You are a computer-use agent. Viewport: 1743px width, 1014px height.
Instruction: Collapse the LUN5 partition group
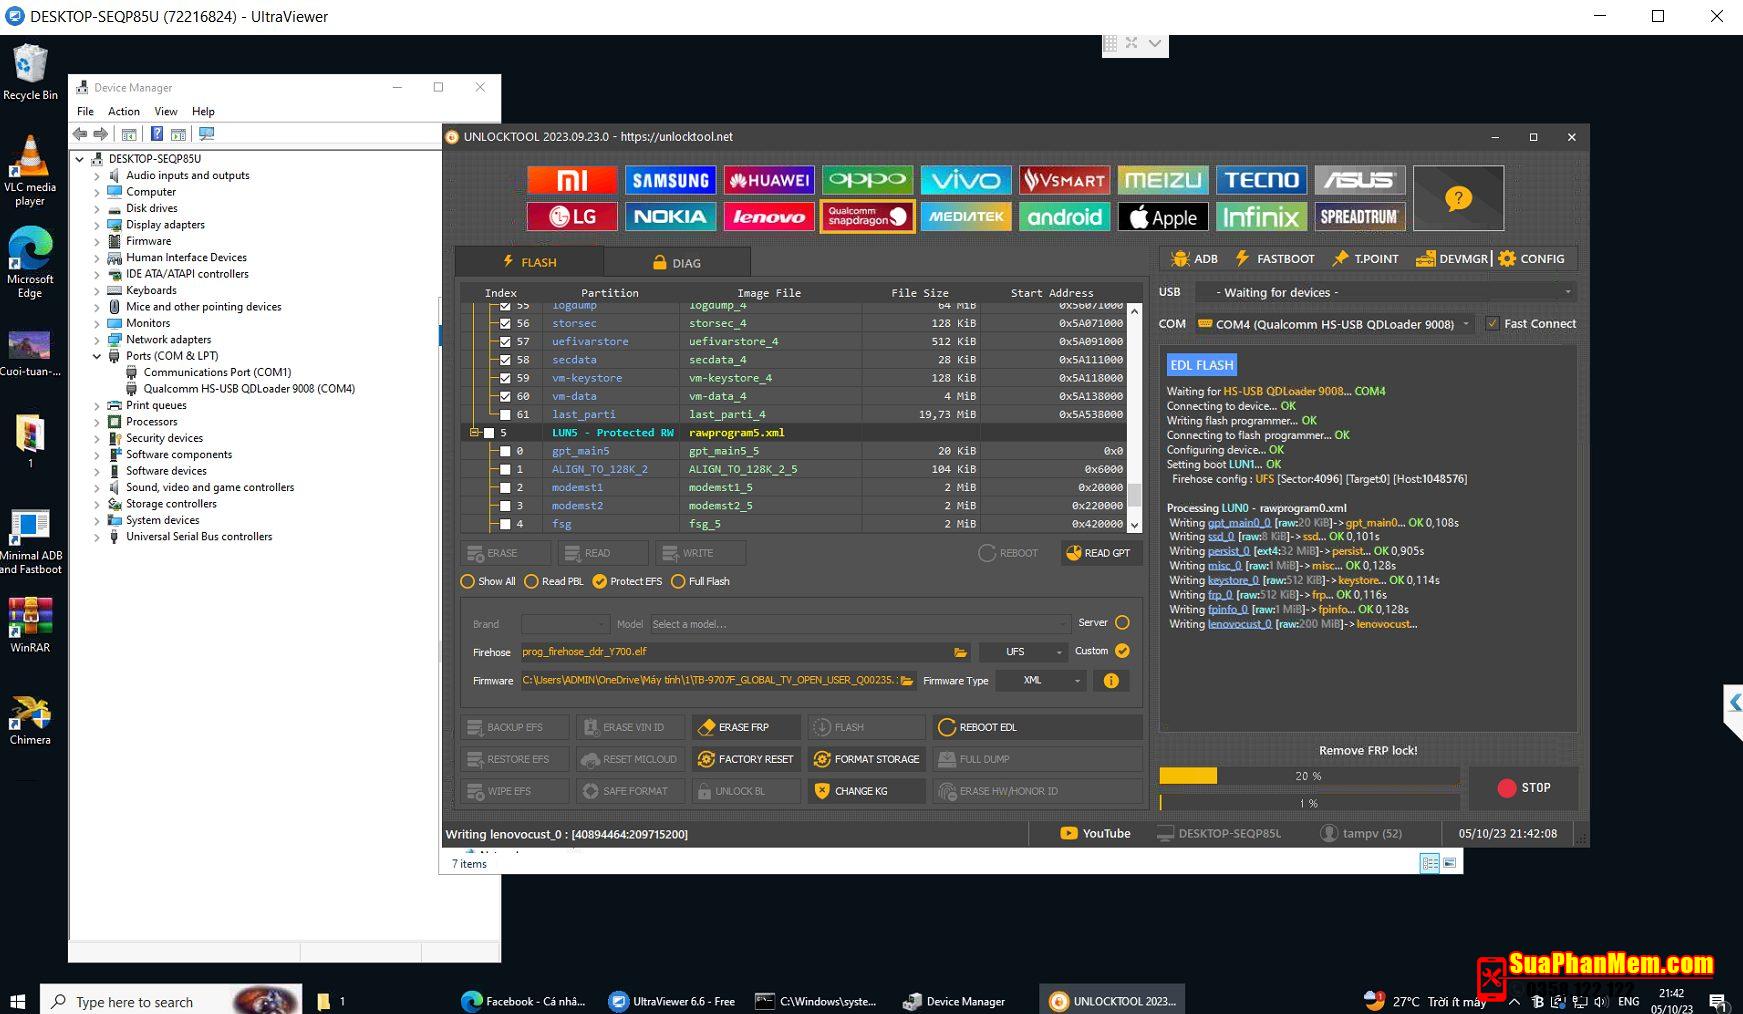(474, 433)
